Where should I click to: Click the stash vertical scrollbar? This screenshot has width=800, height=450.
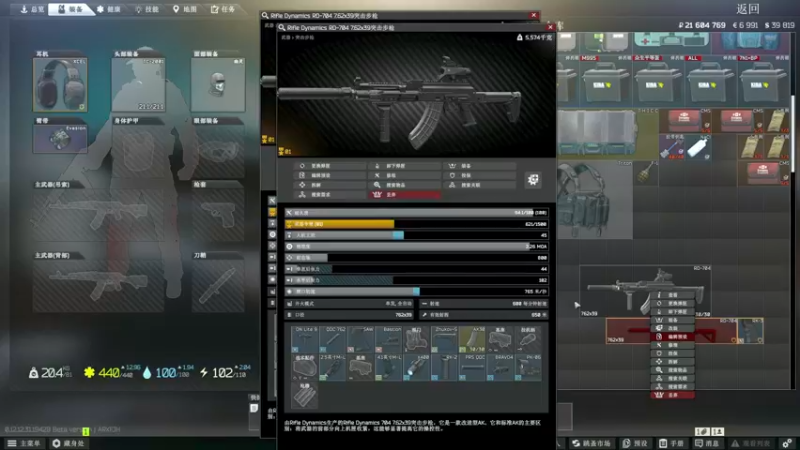point(792,133)
